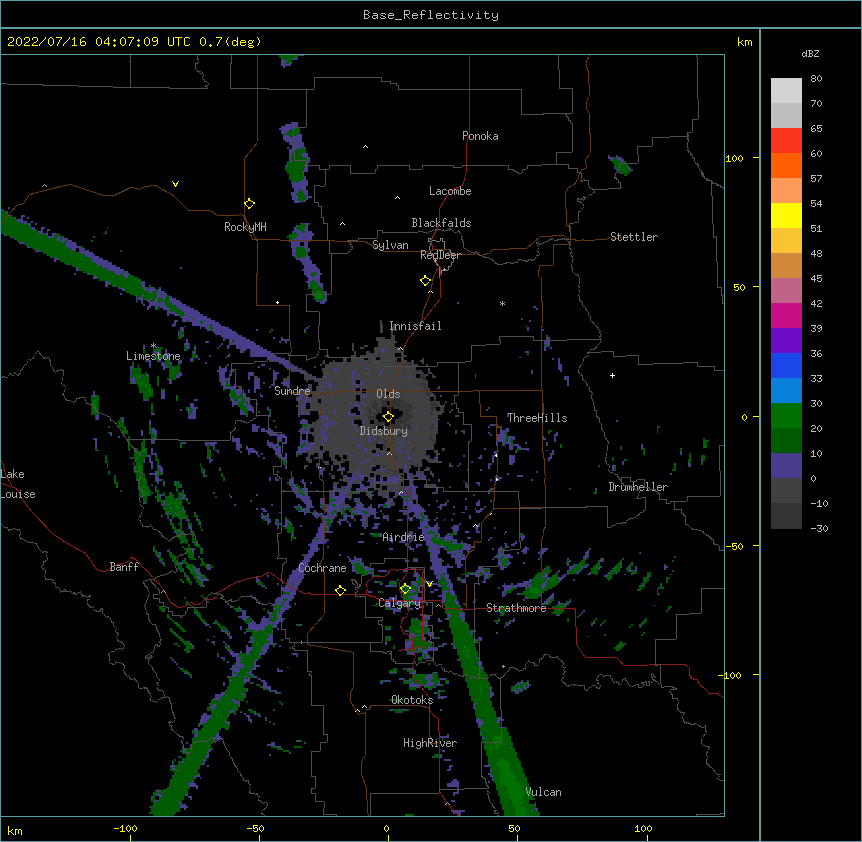Screen dimensions: 862x842
Task: Click the Cochrane town label
Action: [x=322, y=568]
